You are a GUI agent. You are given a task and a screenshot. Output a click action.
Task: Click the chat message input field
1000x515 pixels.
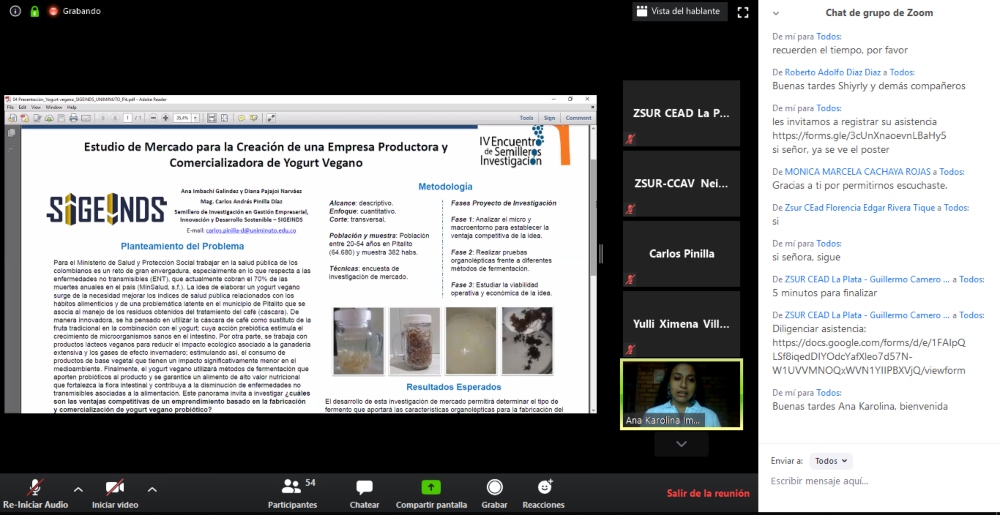pyautogui.click(x=879, y=481)
